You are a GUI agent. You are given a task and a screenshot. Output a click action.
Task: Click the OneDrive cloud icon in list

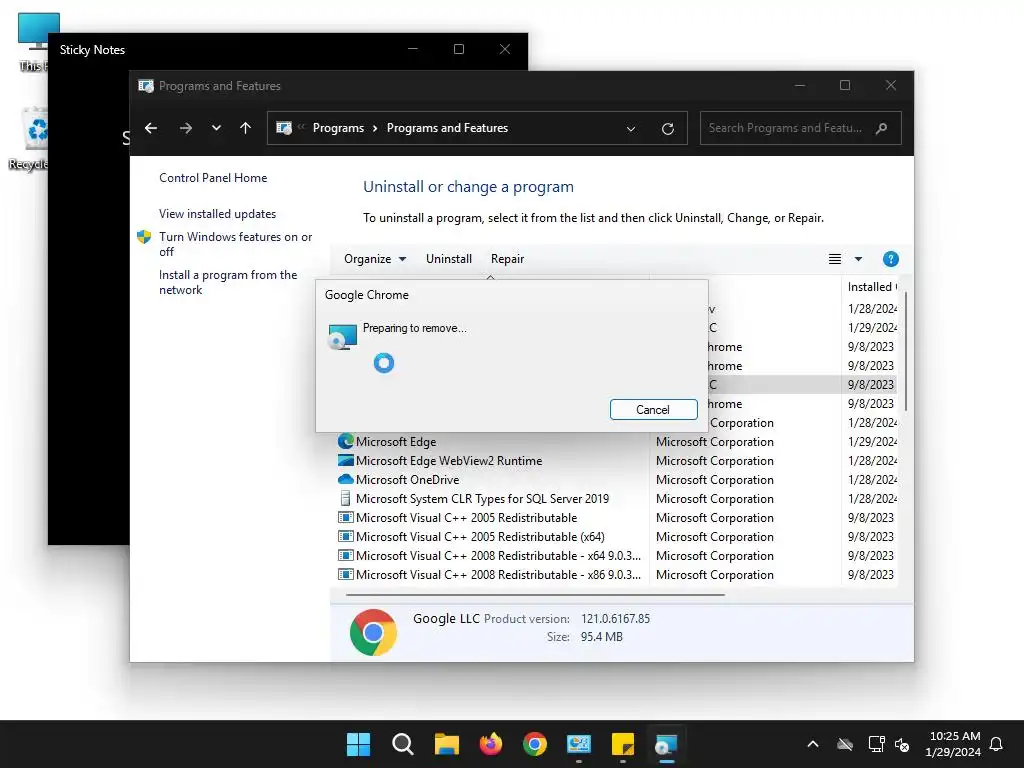pos(345,479)
